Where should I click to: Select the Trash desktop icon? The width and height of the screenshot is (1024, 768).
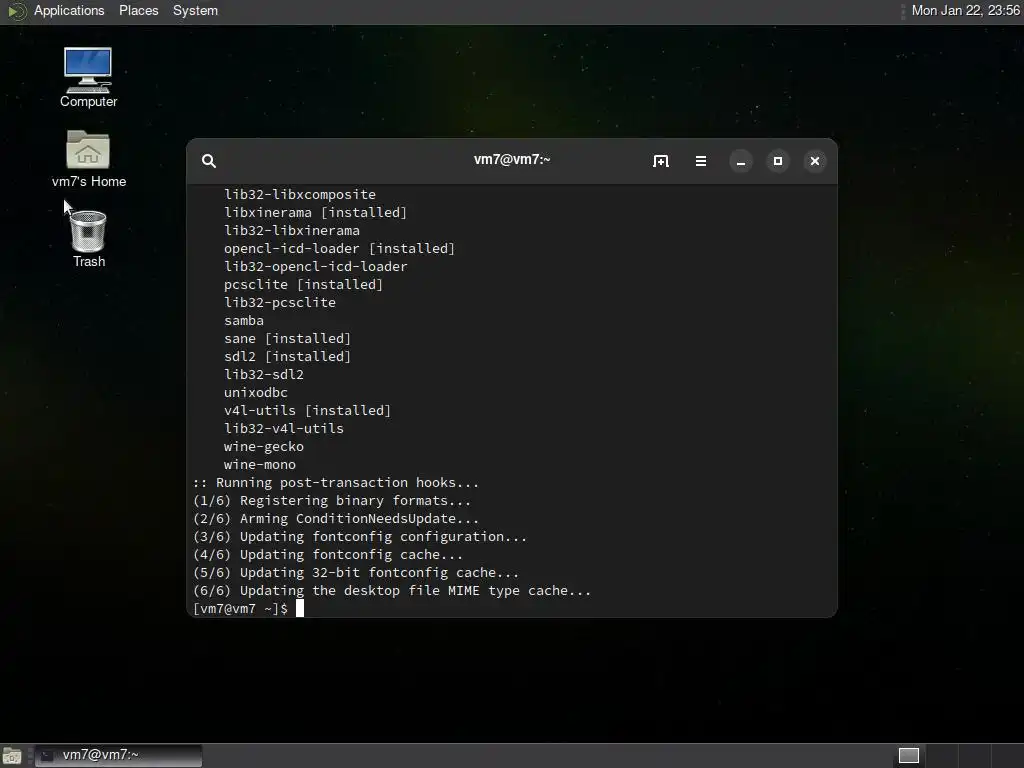coord(88,239)
